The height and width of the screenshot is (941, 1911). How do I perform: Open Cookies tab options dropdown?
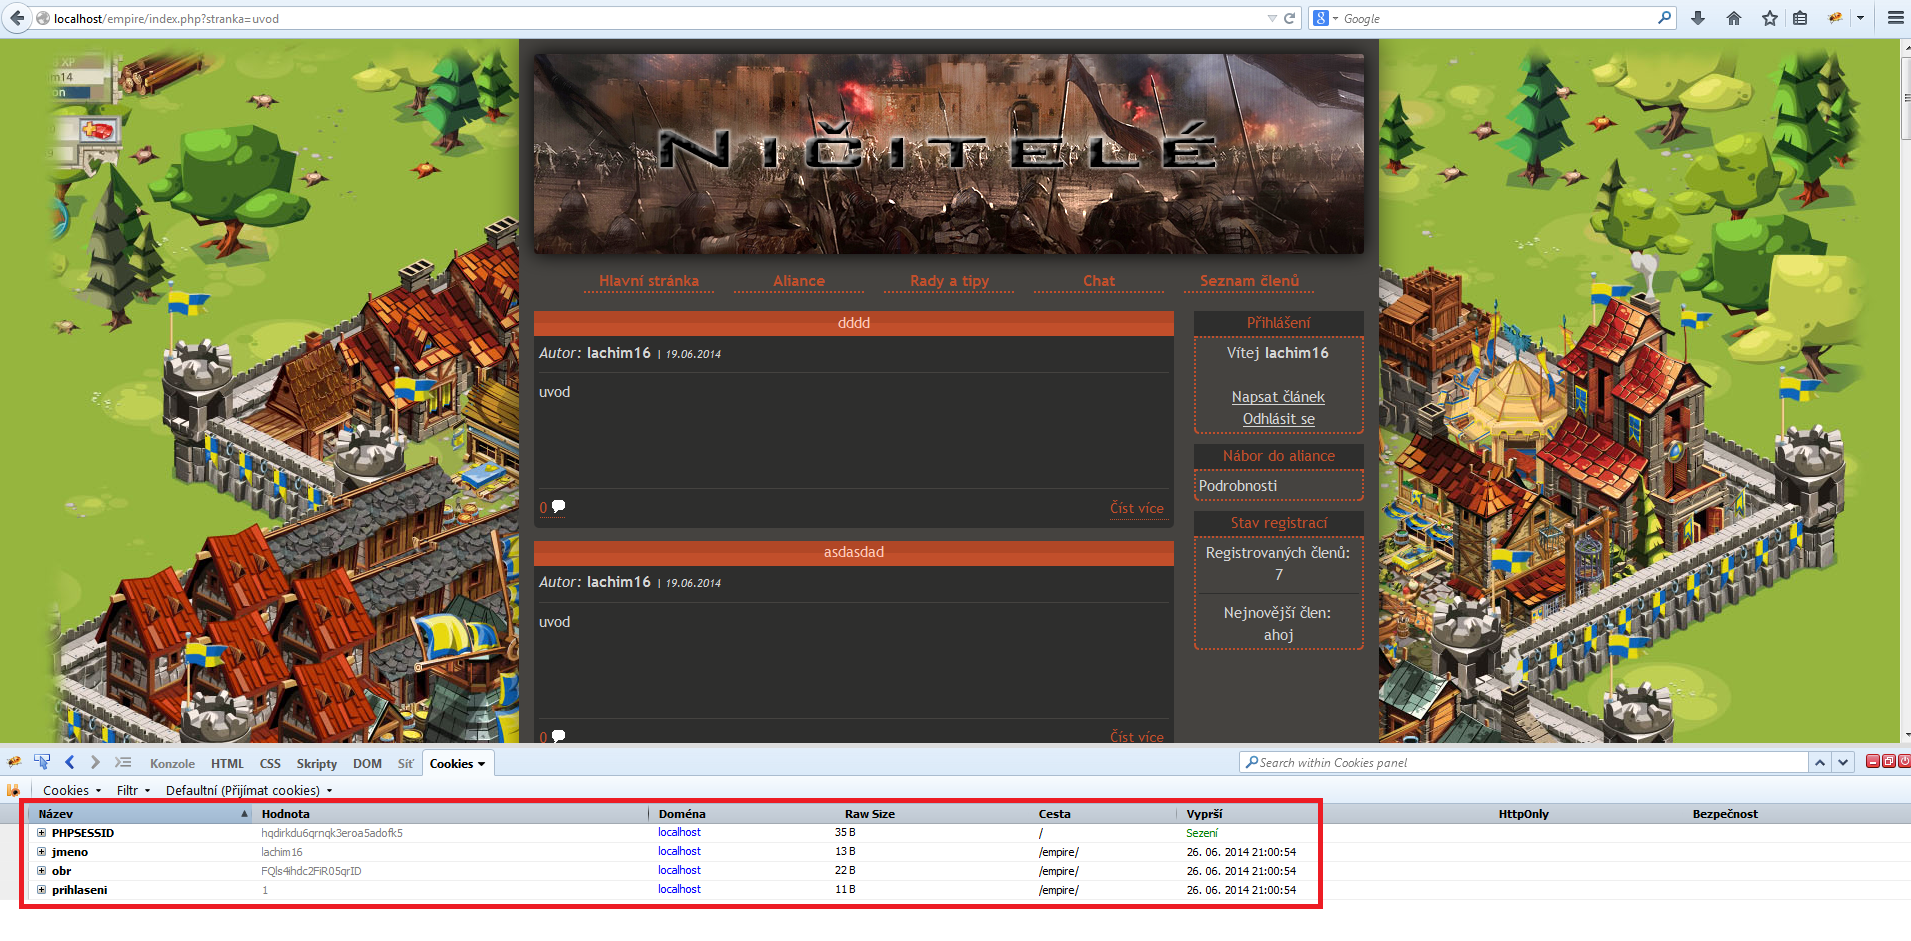pyautogui.click(x=481, y=764)
